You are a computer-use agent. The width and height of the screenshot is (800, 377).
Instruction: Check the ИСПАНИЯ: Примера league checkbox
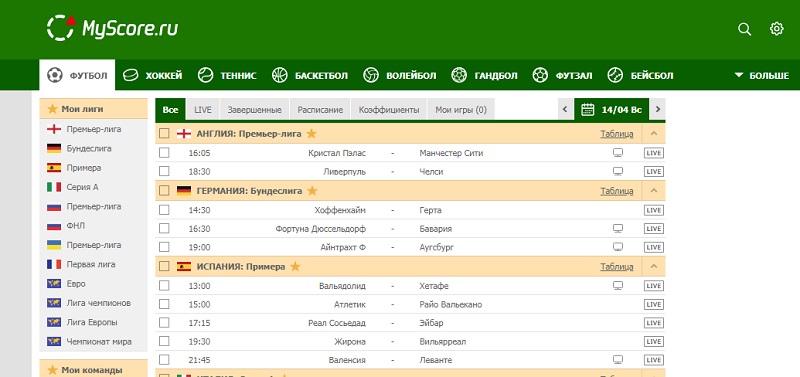164,266
